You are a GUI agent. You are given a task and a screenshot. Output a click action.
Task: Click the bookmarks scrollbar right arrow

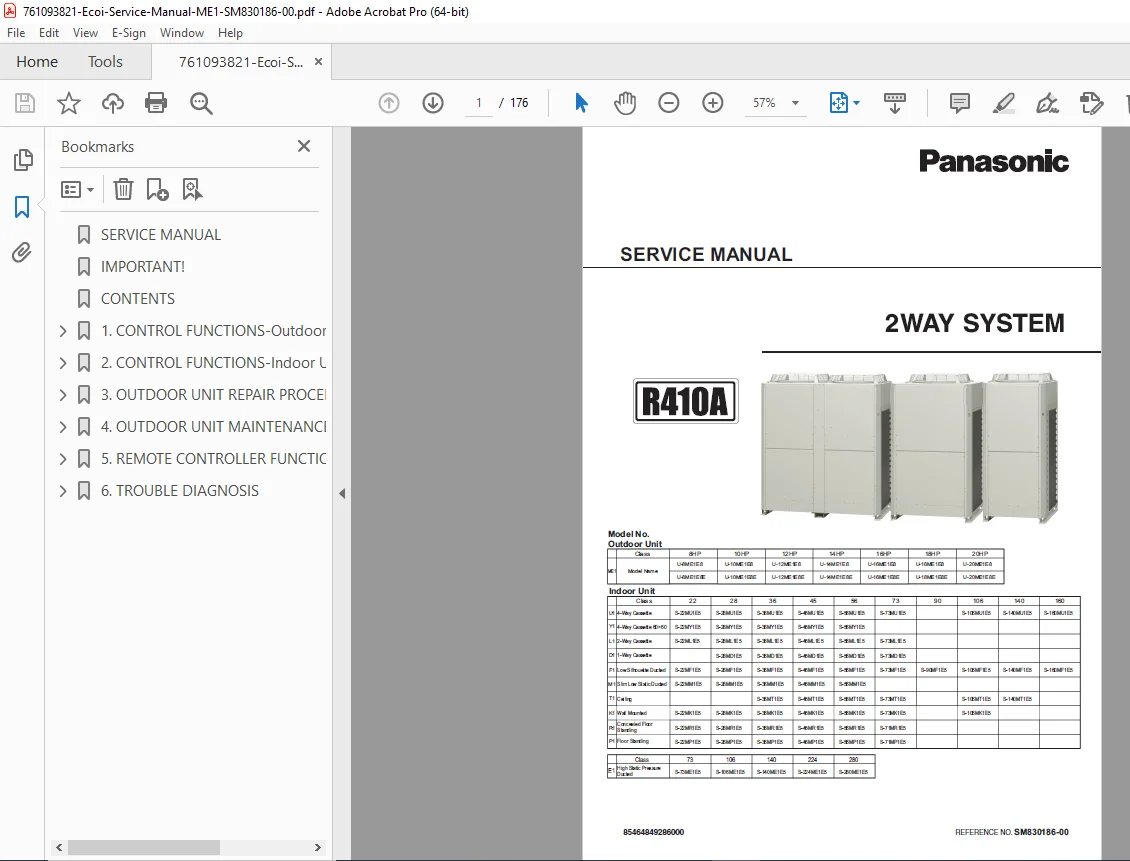pos(317,847)
